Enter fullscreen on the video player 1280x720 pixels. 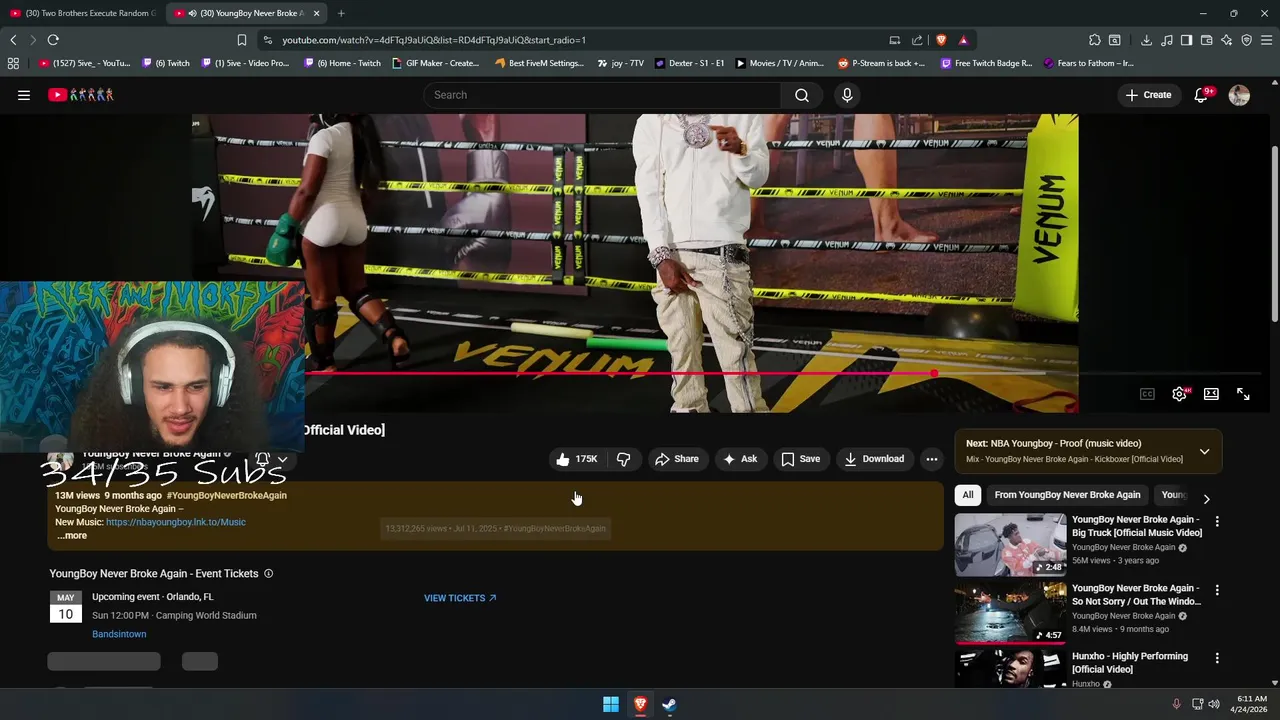click(1243, 394)
